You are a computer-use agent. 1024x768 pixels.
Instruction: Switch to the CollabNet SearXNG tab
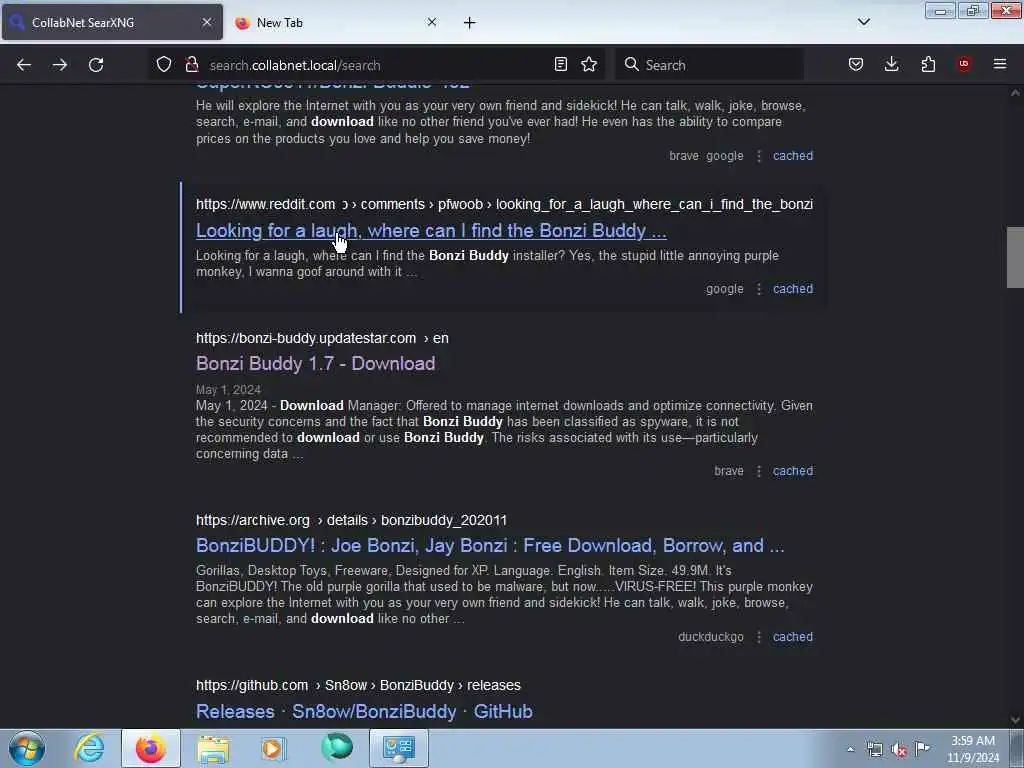tap(112, 22)
